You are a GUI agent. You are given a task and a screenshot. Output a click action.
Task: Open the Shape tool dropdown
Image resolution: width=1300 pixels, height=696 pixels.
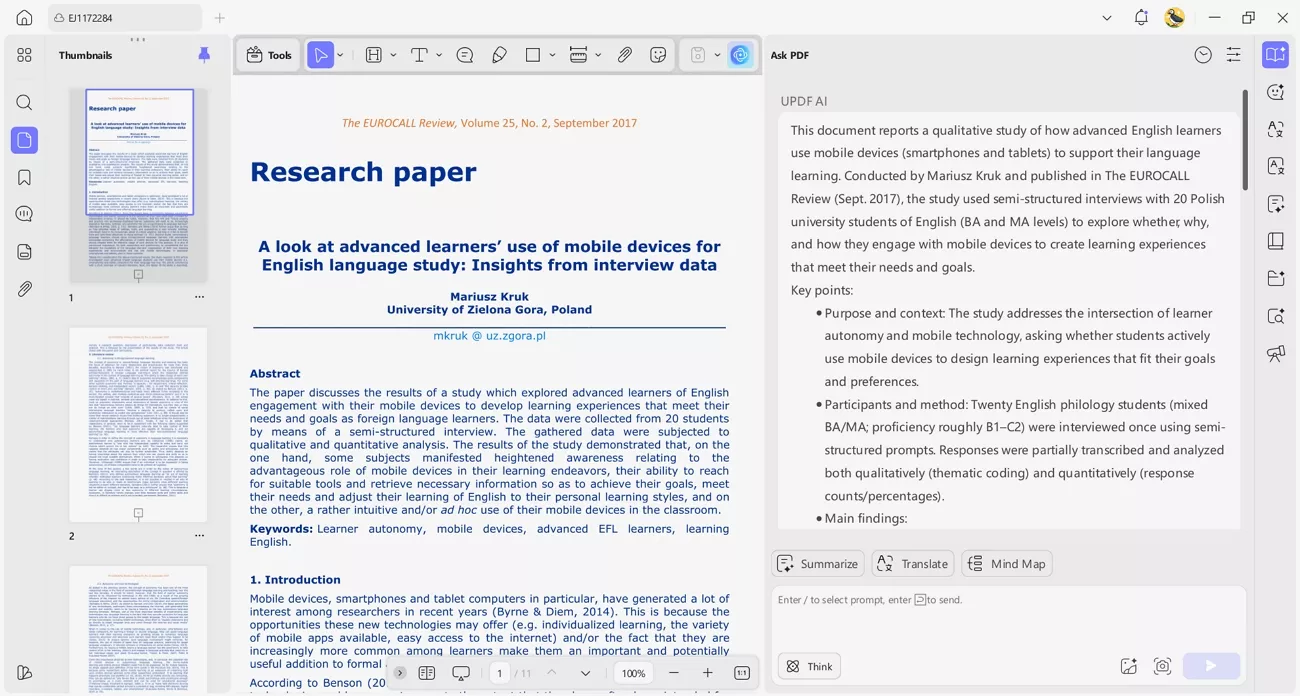pos(553,55)
